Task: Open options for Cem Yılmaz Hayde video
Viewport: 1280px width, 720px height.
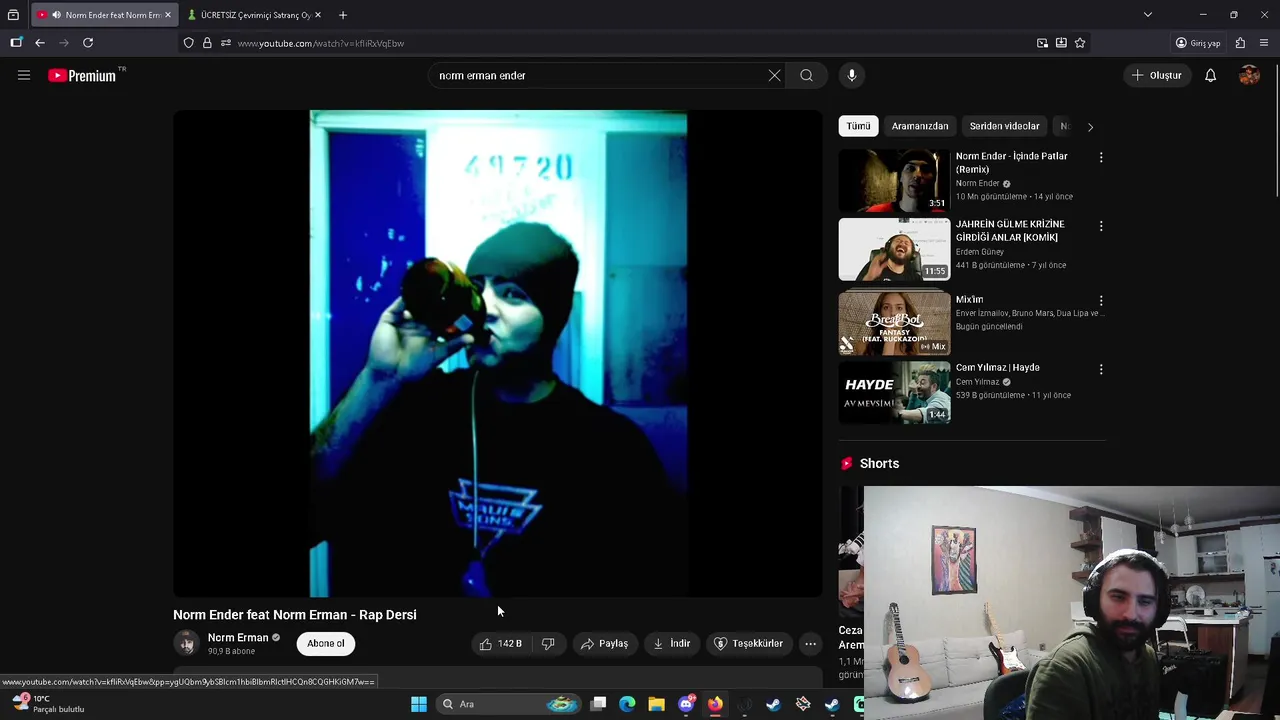Action: click(x=1101, y=369)
